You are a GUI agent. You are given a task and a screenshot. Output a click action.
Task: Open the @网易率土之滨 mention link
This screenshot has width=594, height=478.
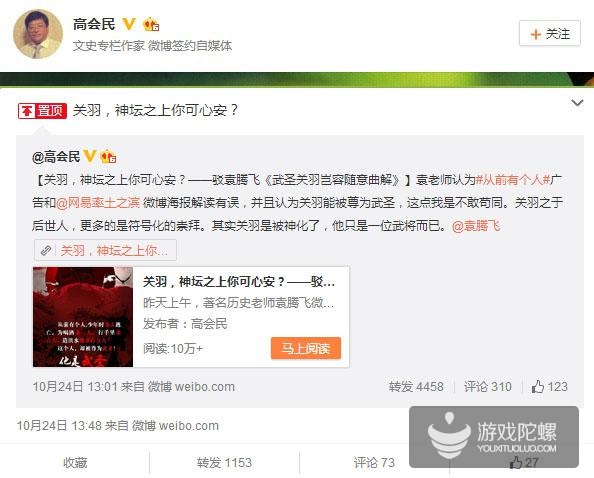coord(98,203)
